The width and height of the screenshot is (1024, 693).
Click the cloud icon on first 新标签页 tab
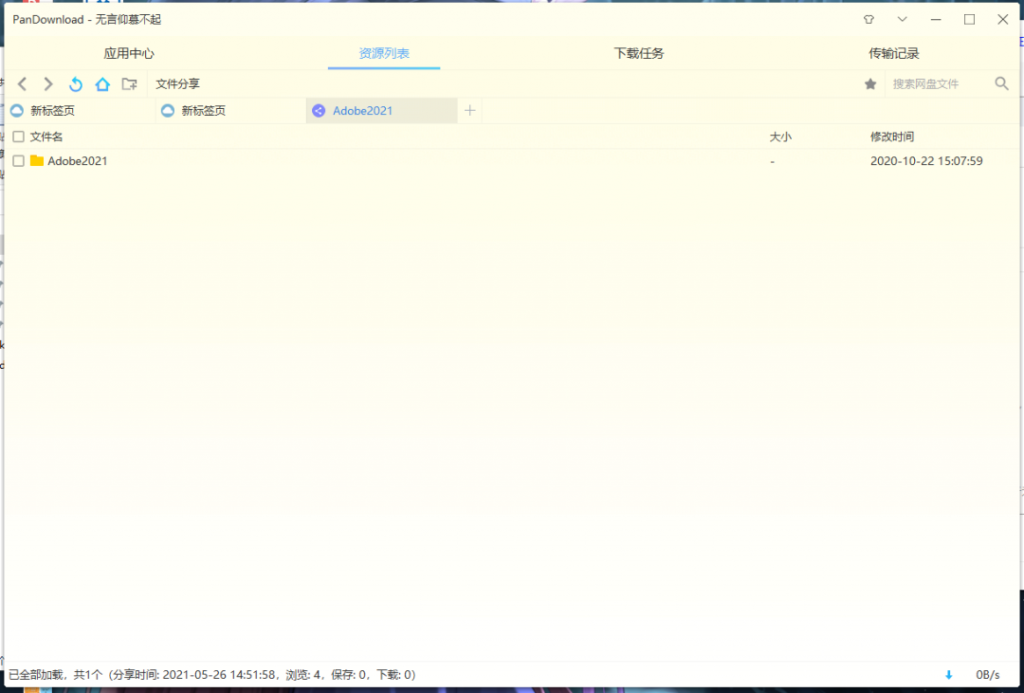tap(17, 111)
